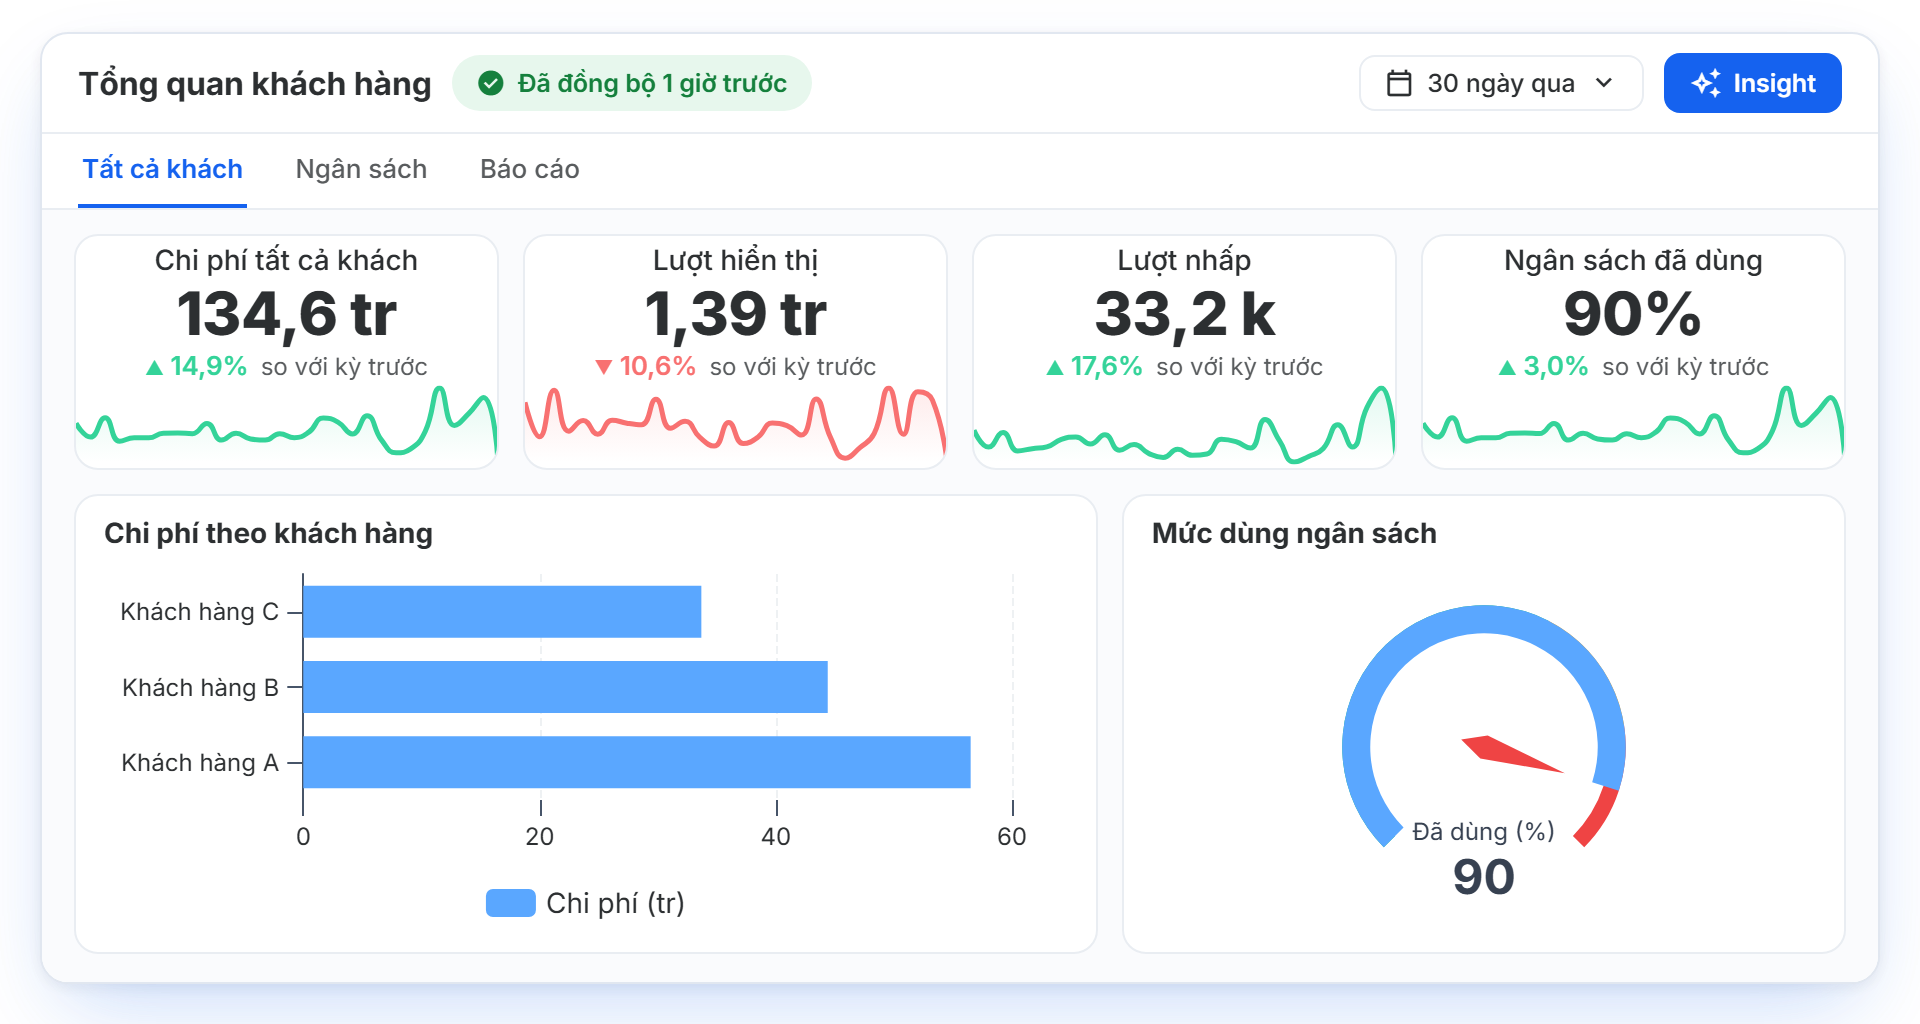Click the Chi phí (tr) legend color swatch
Image resolution: width=1920 pixels, height=1024 pixels.
(x=511, y=903)
